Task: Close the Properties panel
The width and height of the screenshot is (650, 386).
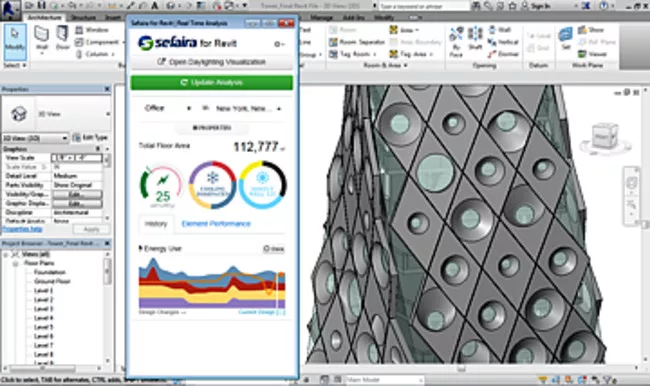Action: click(107, 89)
